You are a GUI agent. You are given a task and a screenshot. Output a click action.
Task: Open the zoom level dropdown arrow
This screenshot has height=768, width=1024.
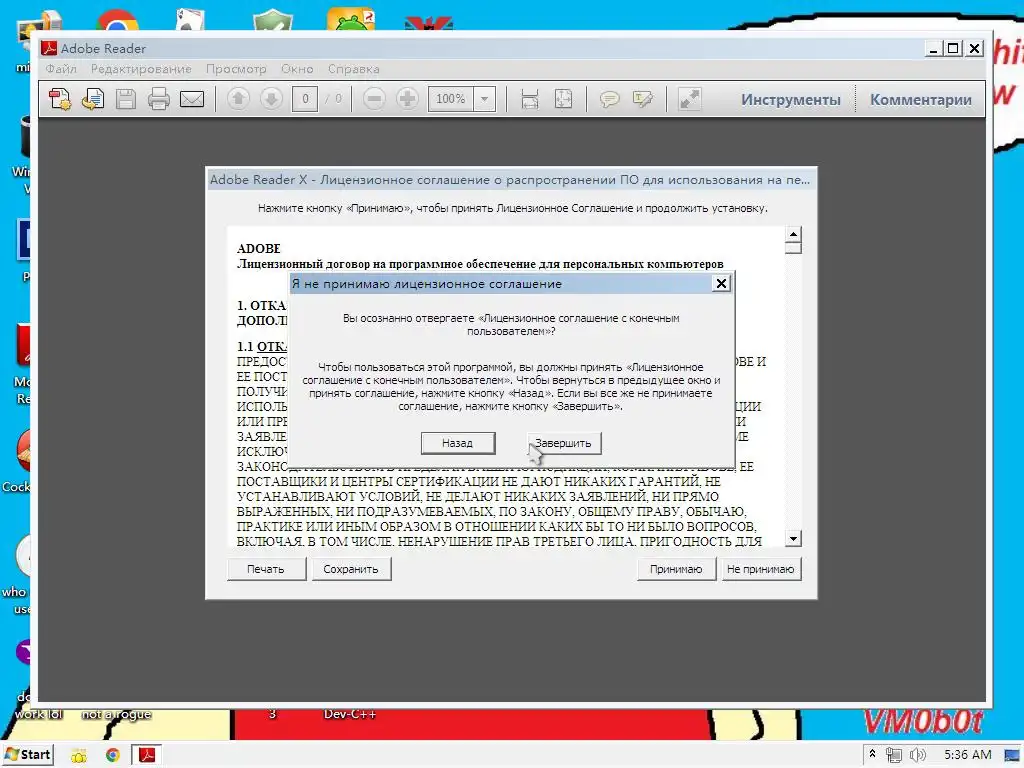click(485, 99)
